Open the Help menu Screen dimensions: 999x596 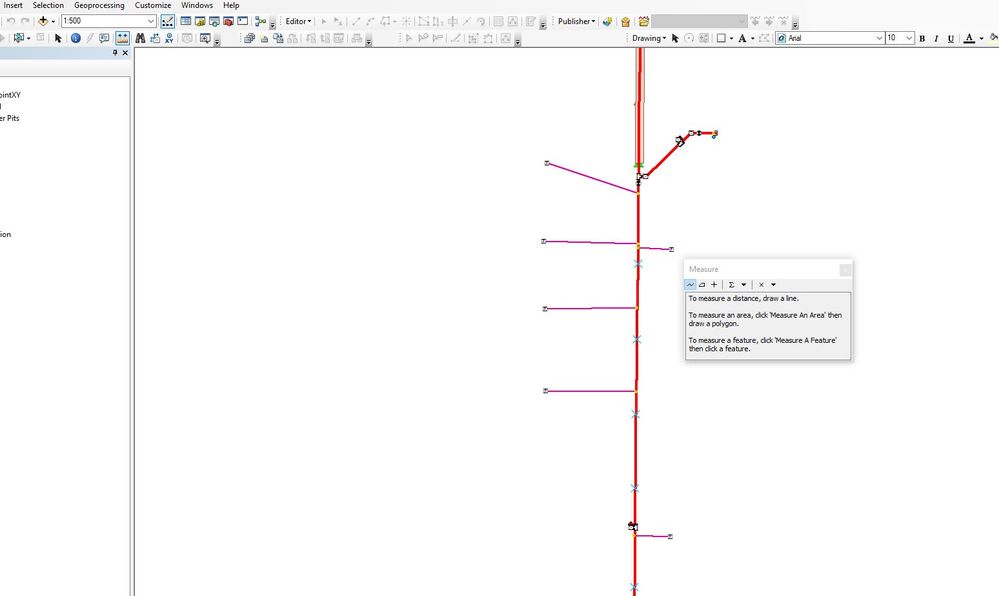coord(231,5)
